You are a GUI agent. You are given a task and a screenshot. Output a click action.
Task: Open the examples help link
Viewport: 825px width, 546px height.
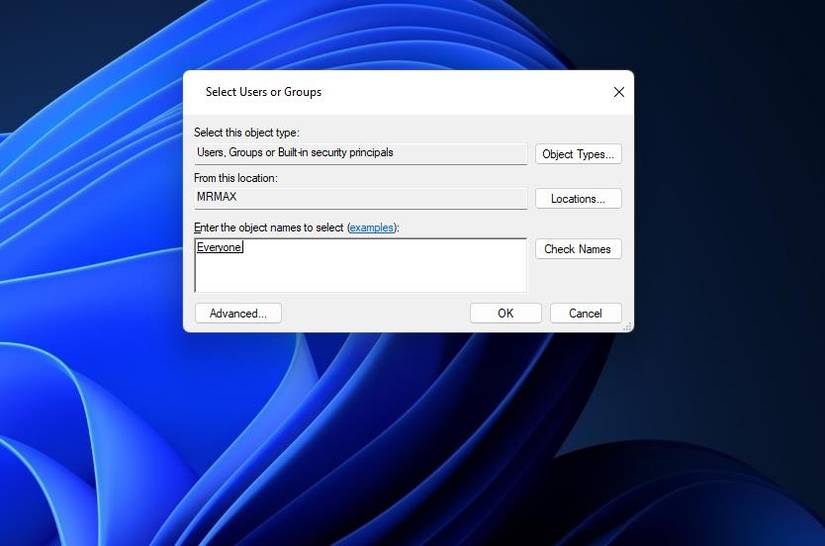click(371, 227)
